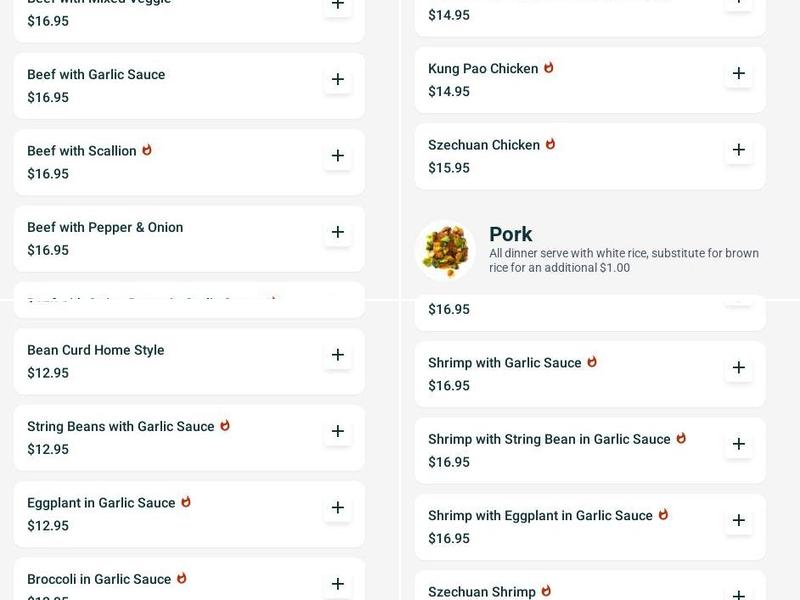Open the Pork category thumbnail image

[x=445, y=250]
